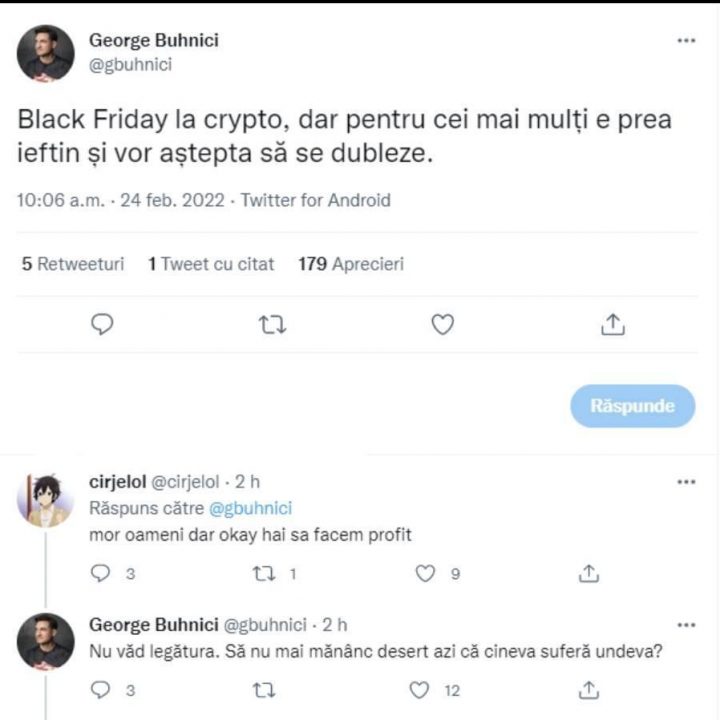720x720 pixels.
Task: Open George Buhnici's profile picture in main tweet
Action: (46, 53)
